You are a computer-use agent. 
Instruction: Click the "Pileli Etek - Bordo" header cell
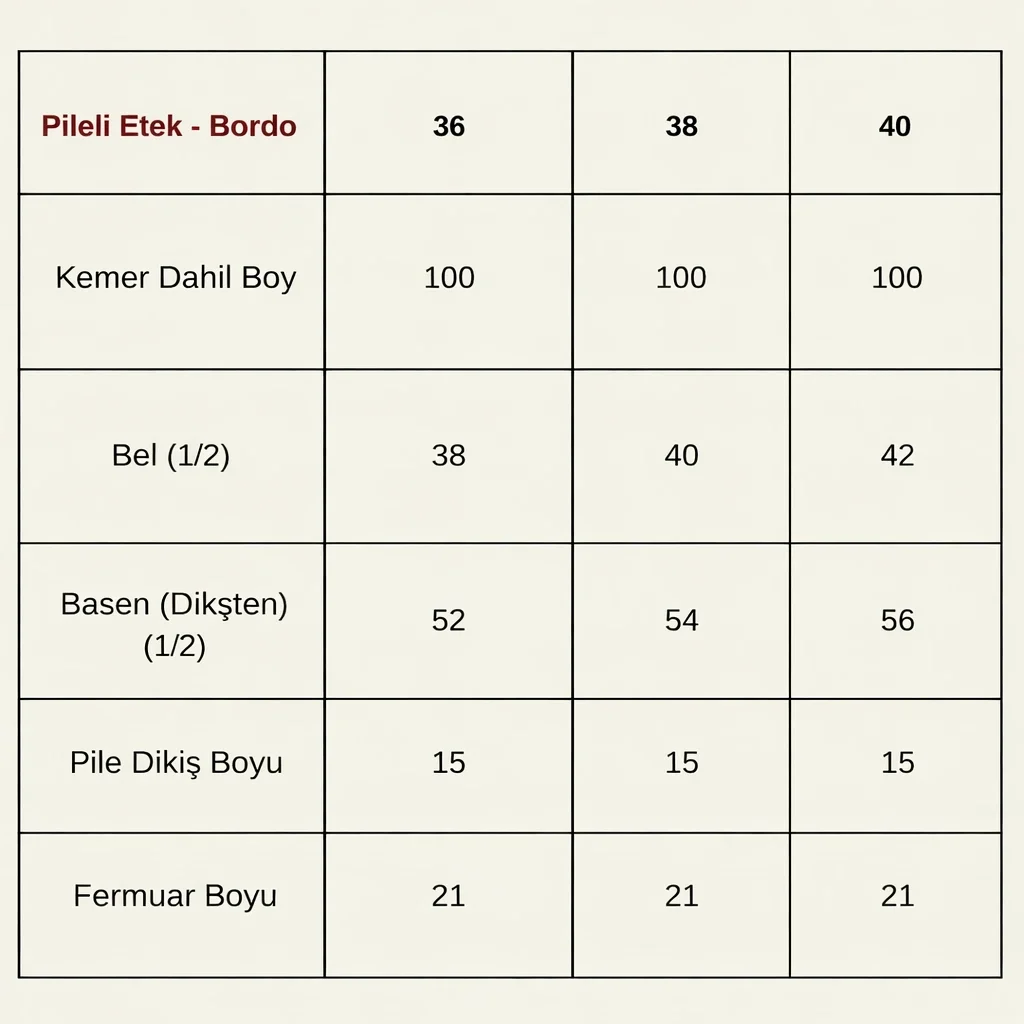point(169,127)
